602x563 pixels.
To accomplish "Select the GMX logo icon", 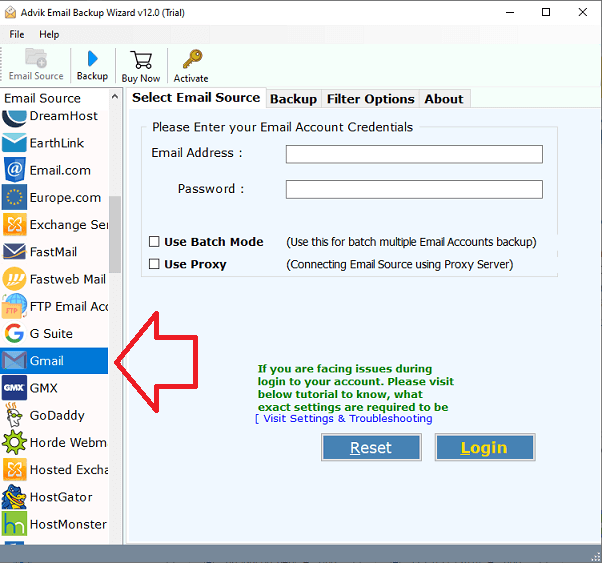I will pyautogui.click(x=14, y=388).
